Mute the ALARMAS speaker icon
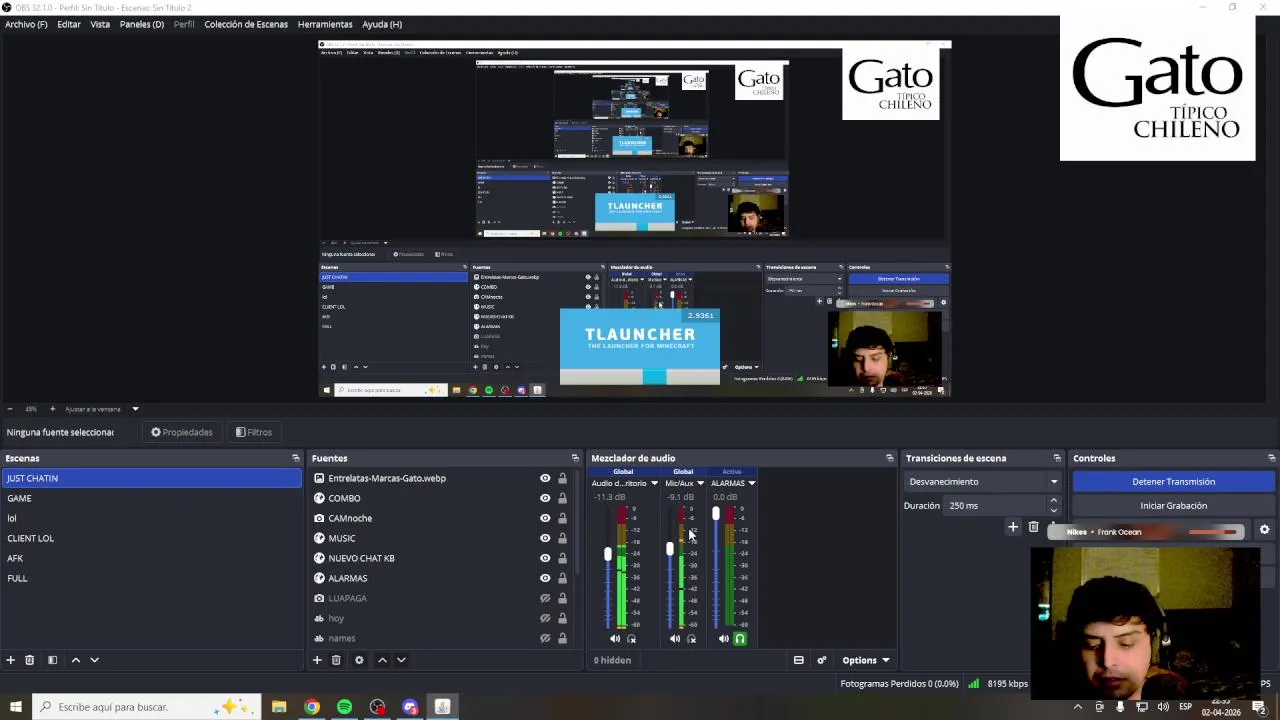1280x720 pixels. click(x=723, y=639)
